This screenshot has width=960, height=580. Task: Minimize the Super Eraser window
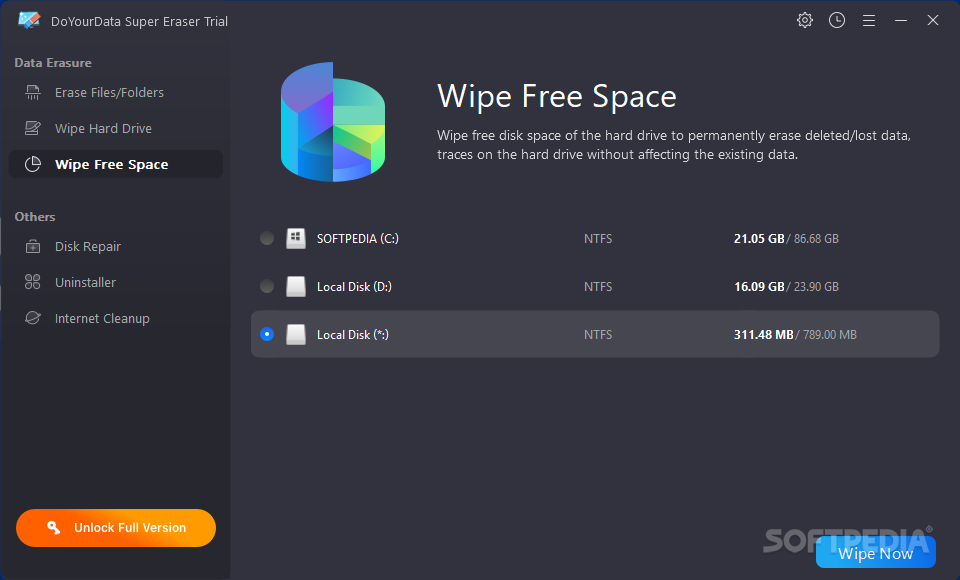click(x=901, y=21)
